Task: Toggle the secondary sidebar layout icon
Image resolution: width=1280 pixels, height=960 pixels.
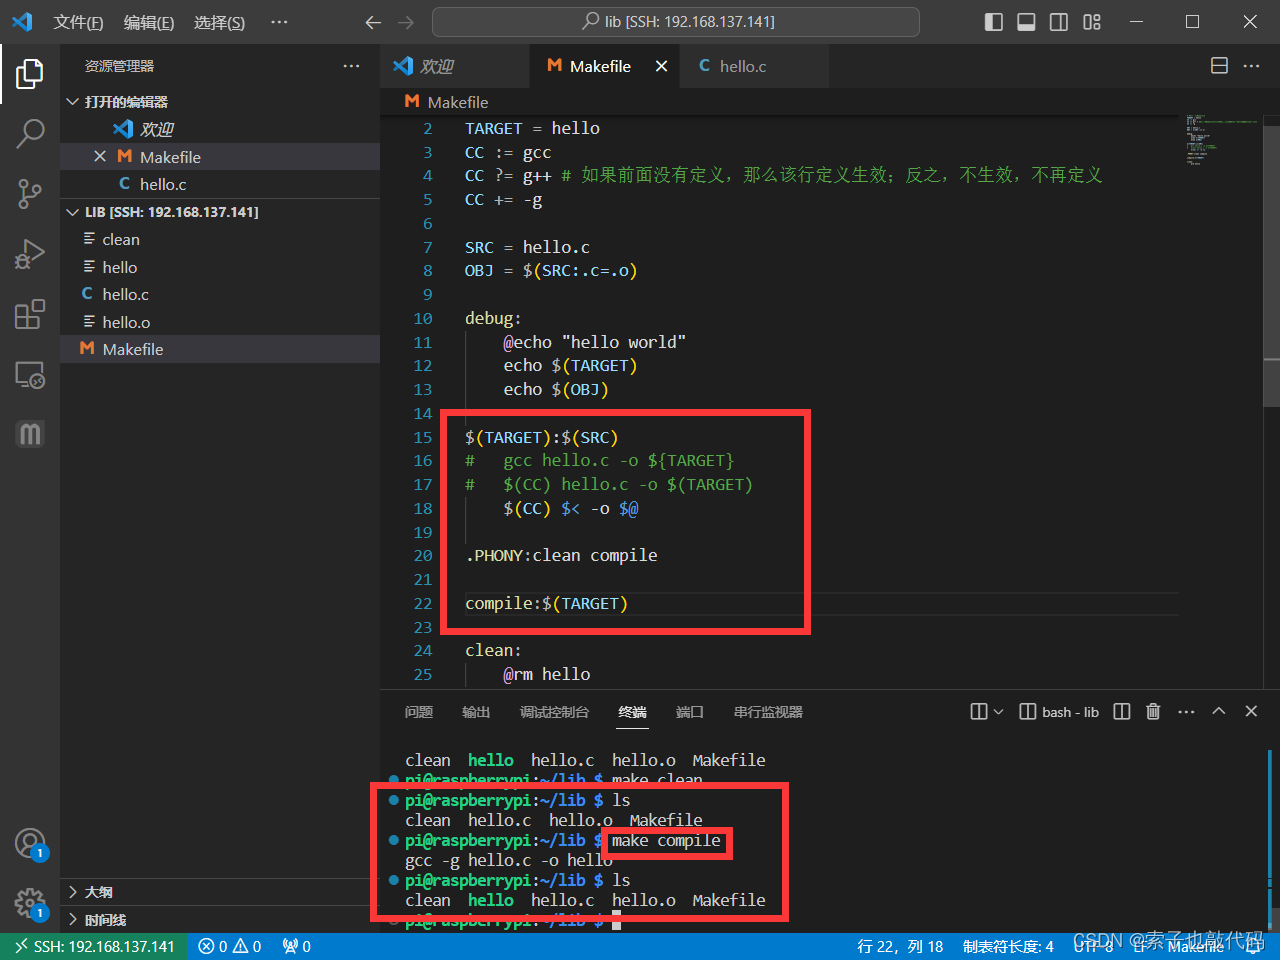Action: [1059, 22]
